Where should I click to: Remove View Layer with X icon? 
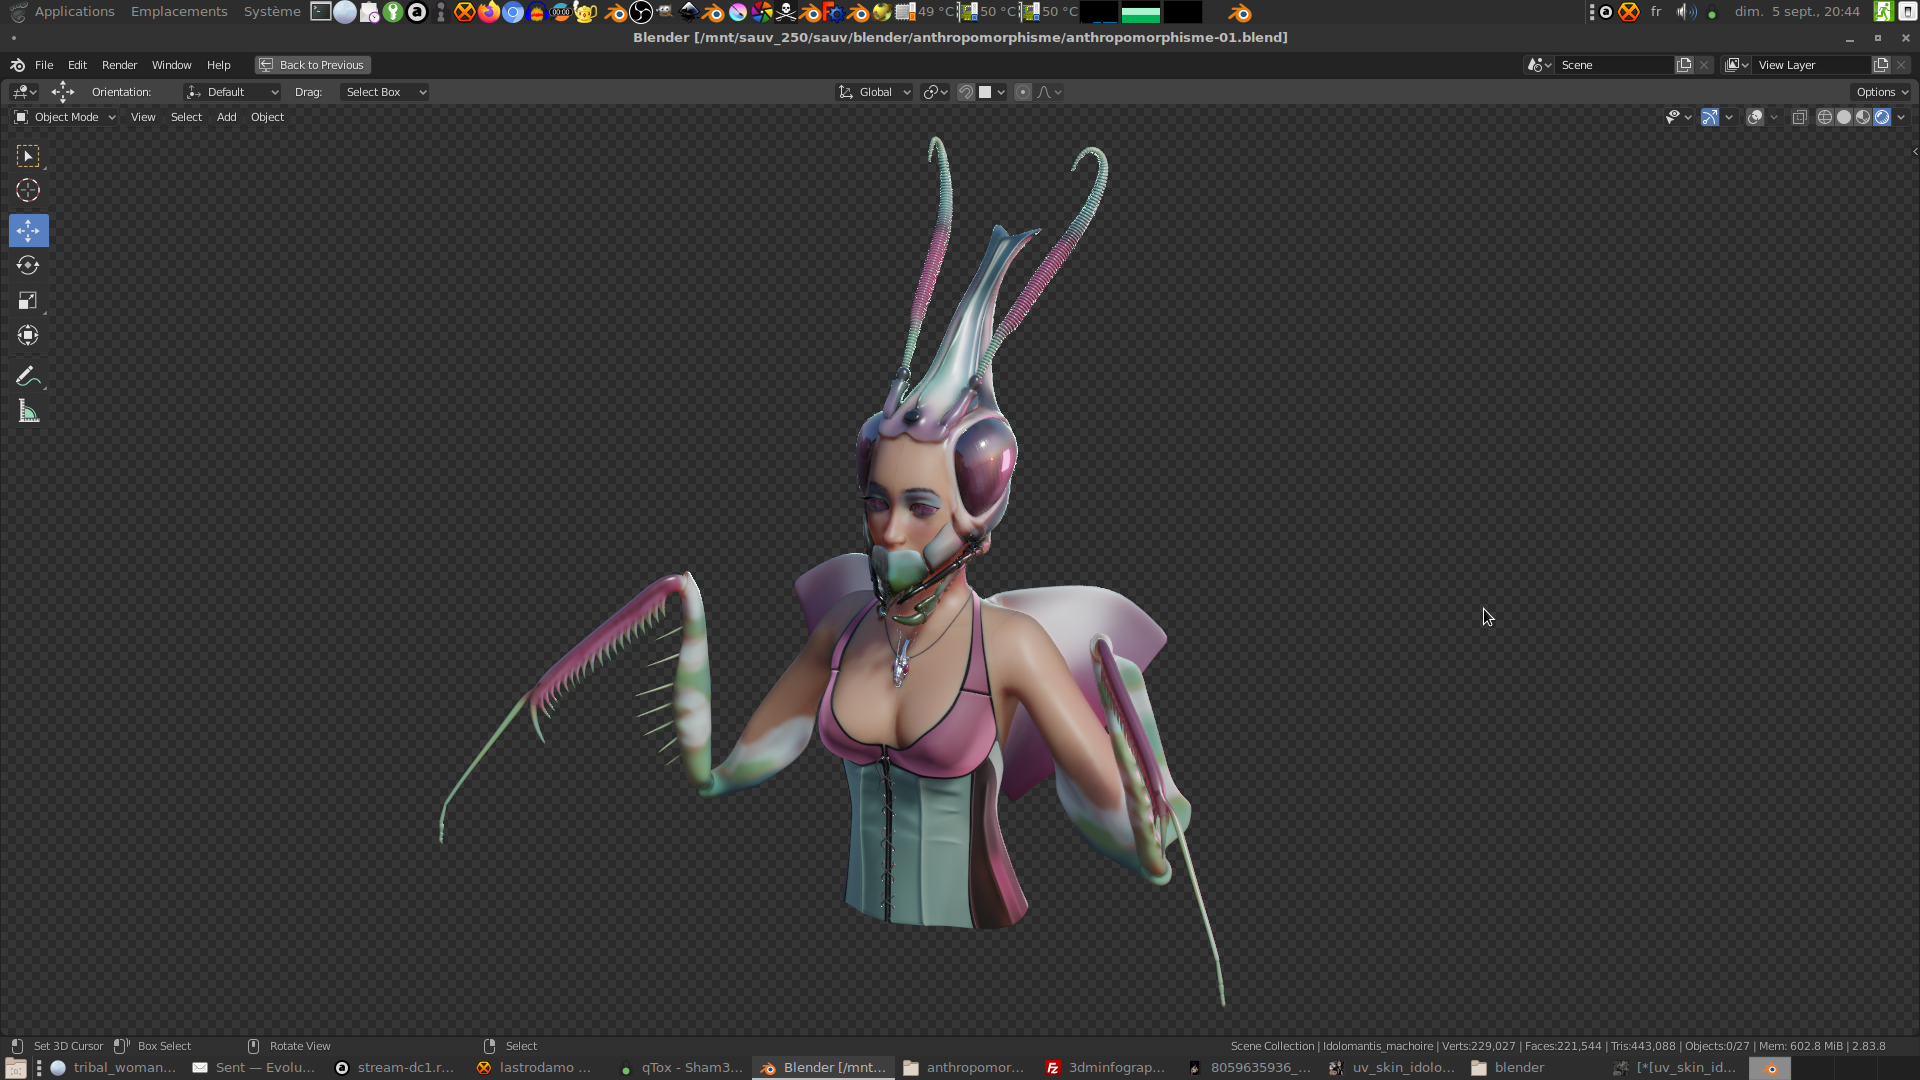pyautogui.click(x=1901, y=65)
